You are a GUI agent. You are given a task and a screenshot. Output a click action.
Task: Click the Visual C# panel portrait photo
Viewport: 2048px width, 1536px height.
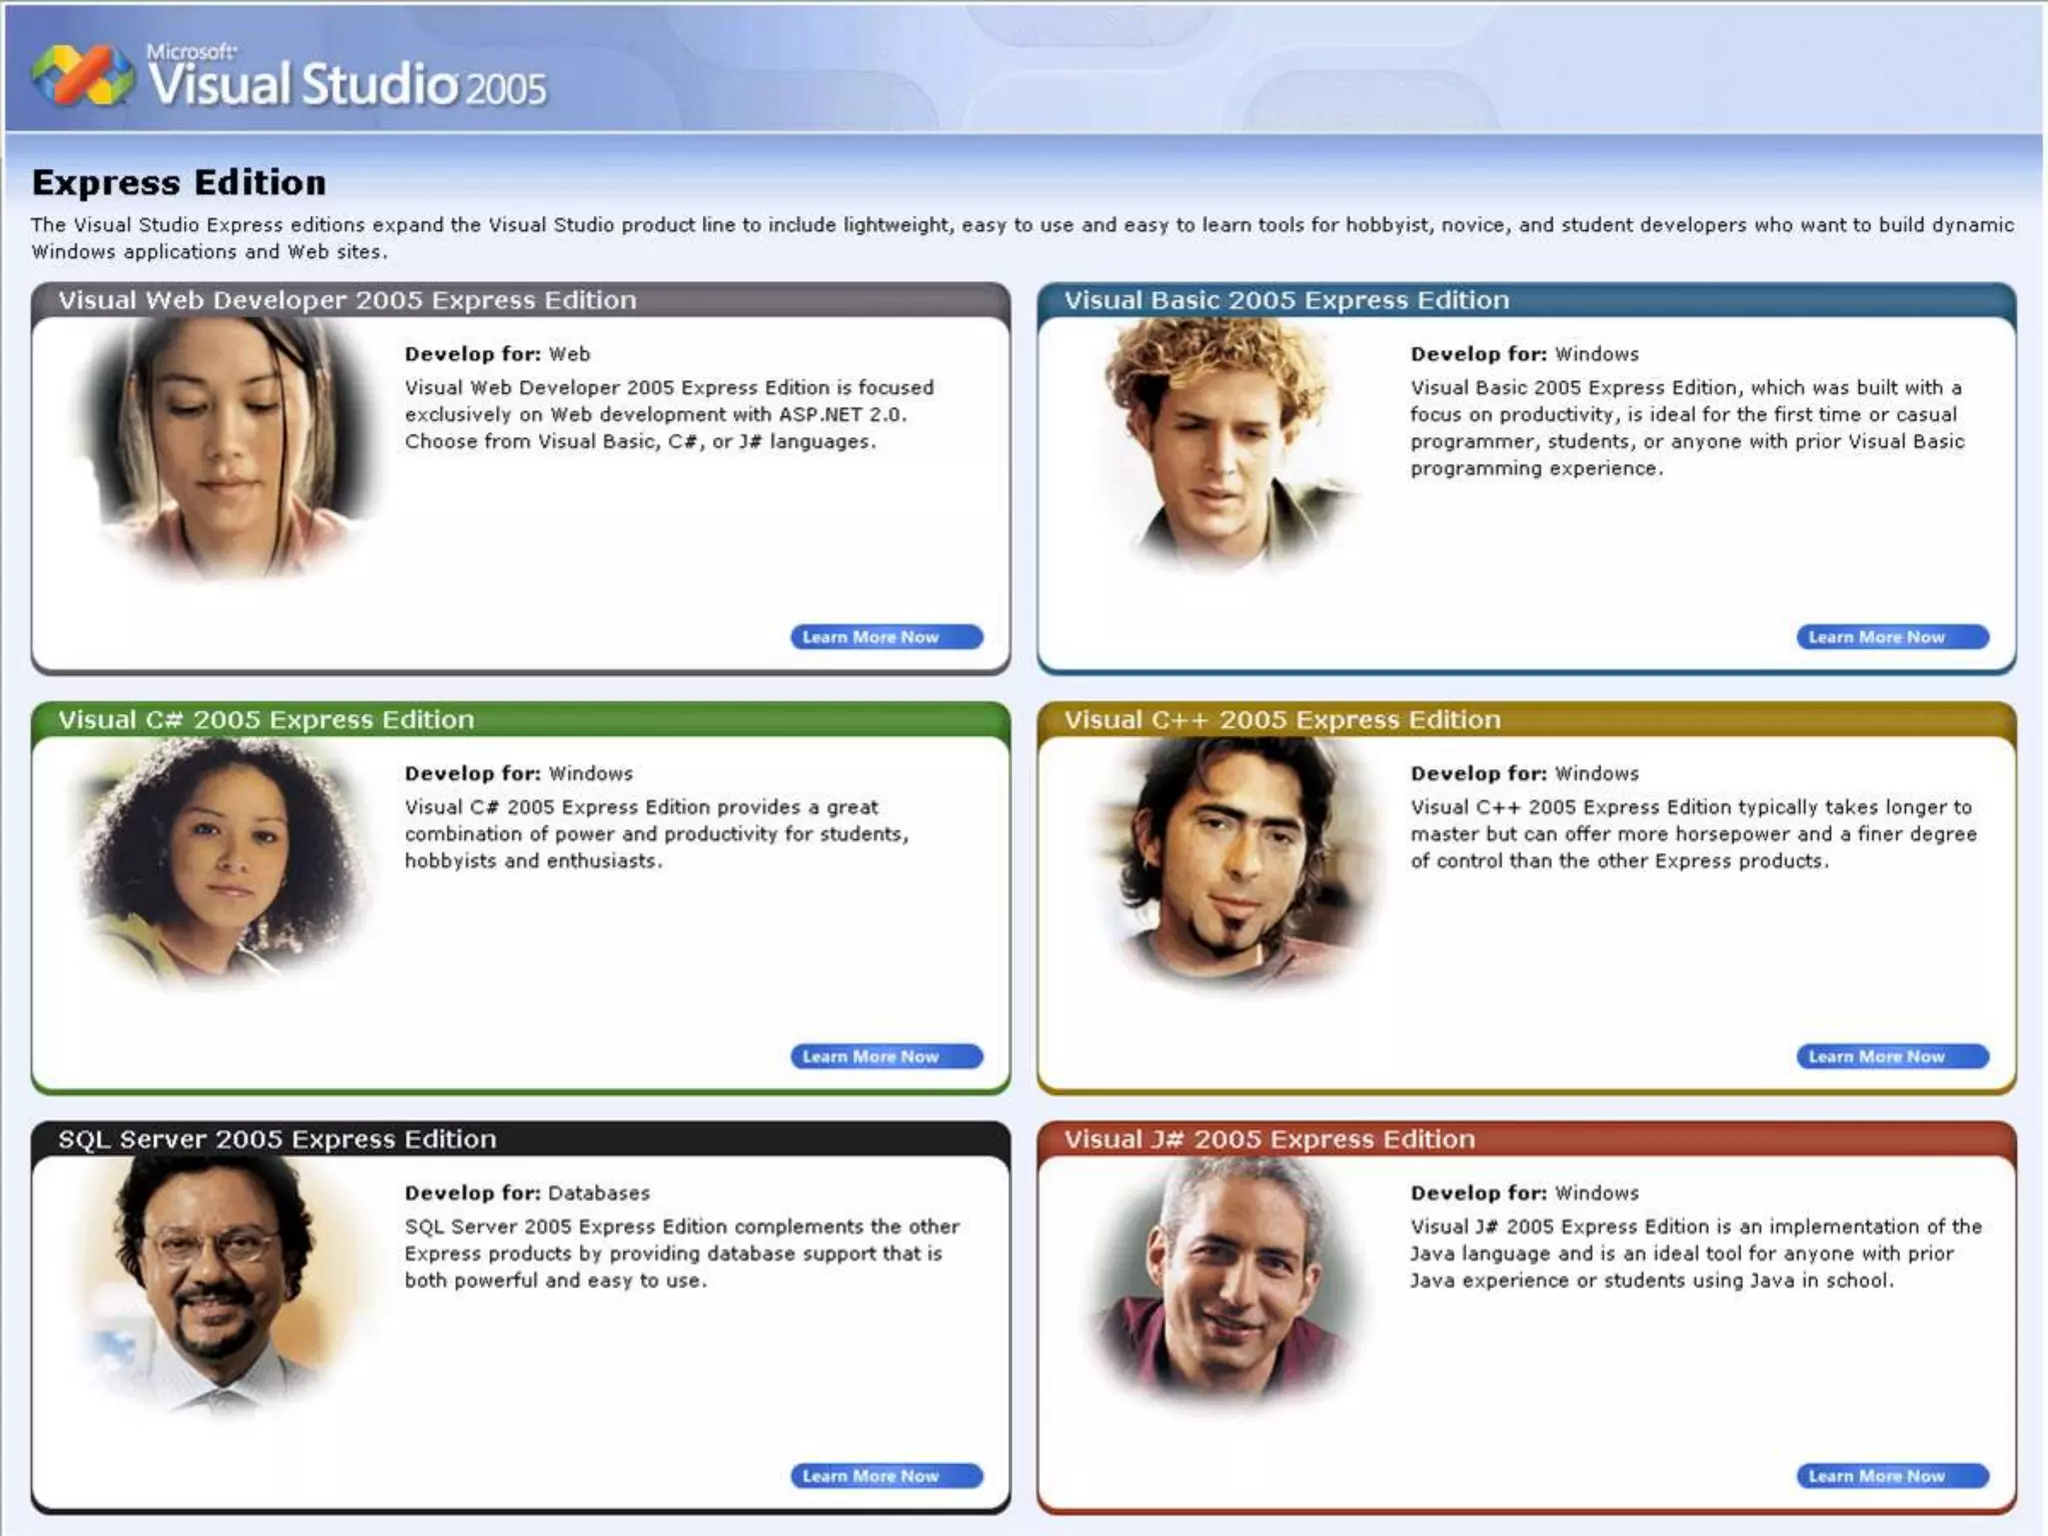tap(224, 860)
